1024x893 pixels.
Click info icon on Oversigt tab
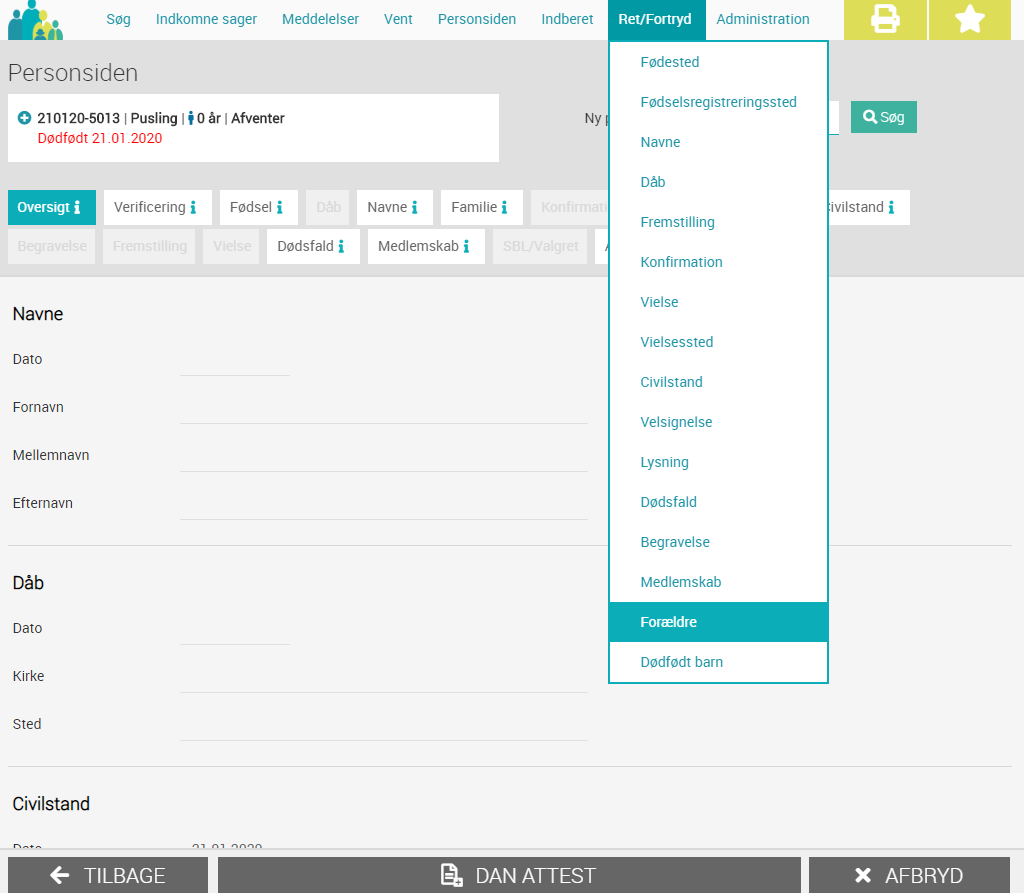[77, 207]
